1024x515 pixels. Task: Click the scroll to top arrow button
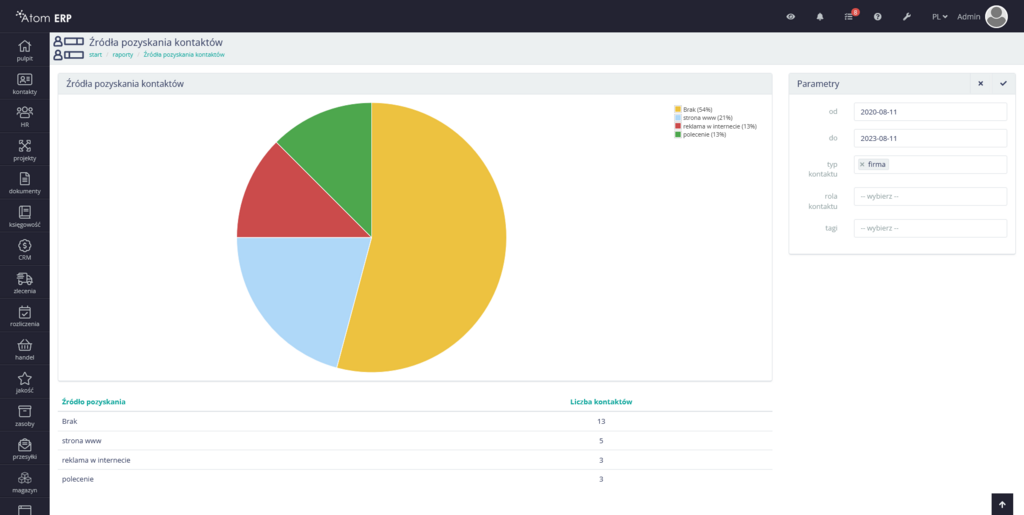(x=1002, y=503)
